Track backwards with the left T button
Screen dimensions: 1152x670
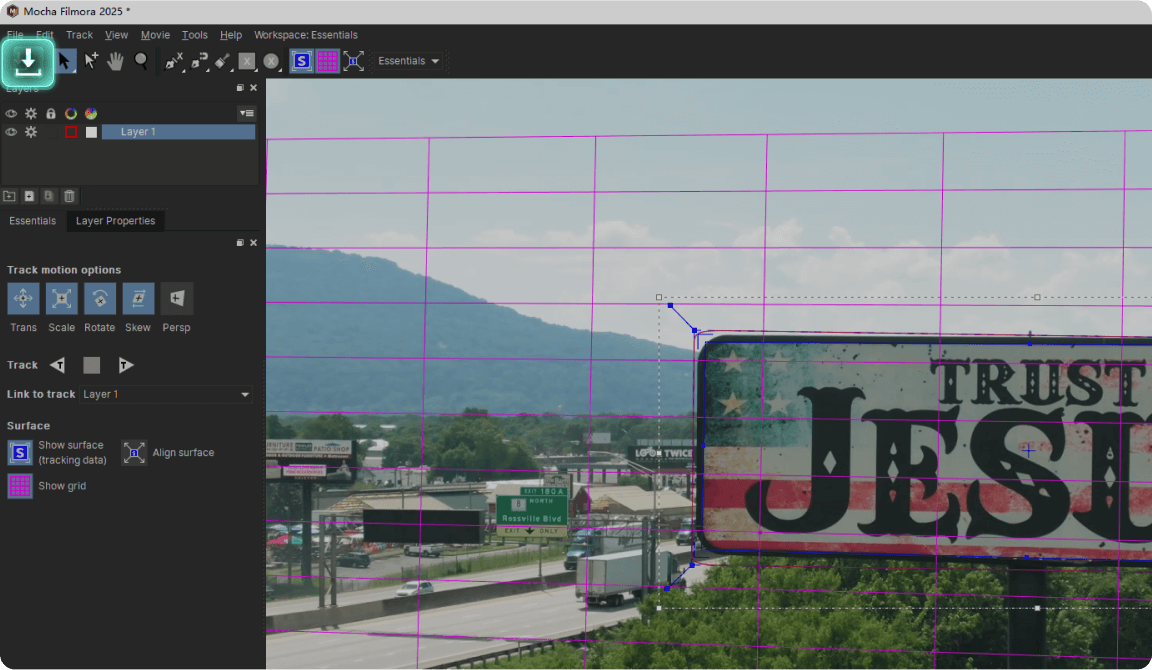(x=57, y=365)
